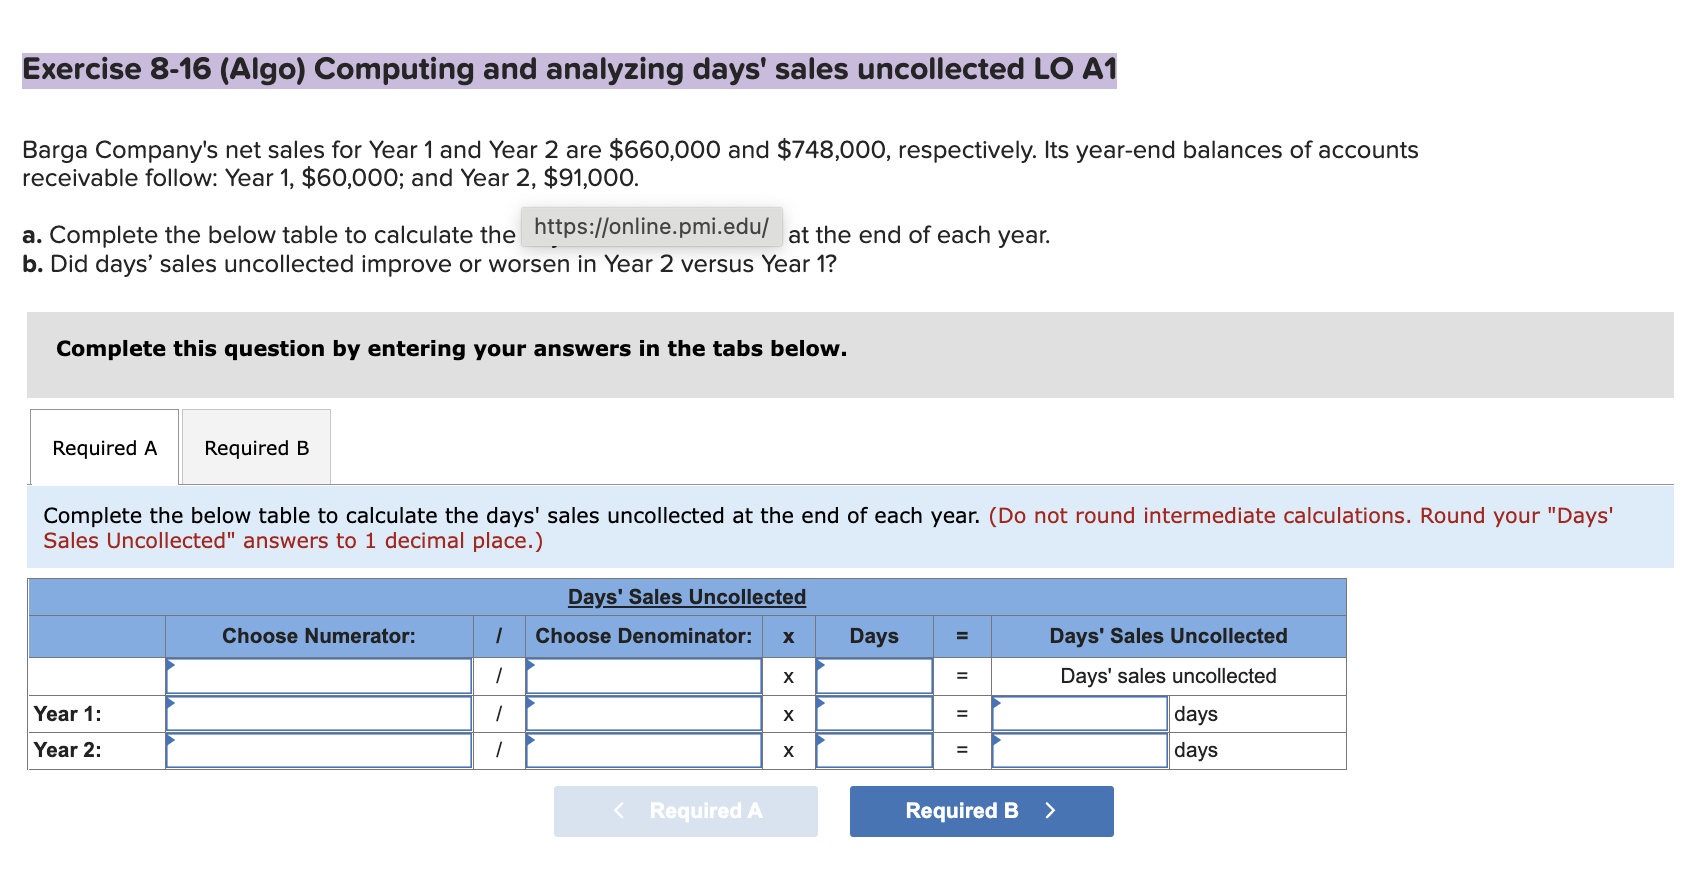
Task: Open the denominator dropdown in the first table row
Action: pos(643,676)
